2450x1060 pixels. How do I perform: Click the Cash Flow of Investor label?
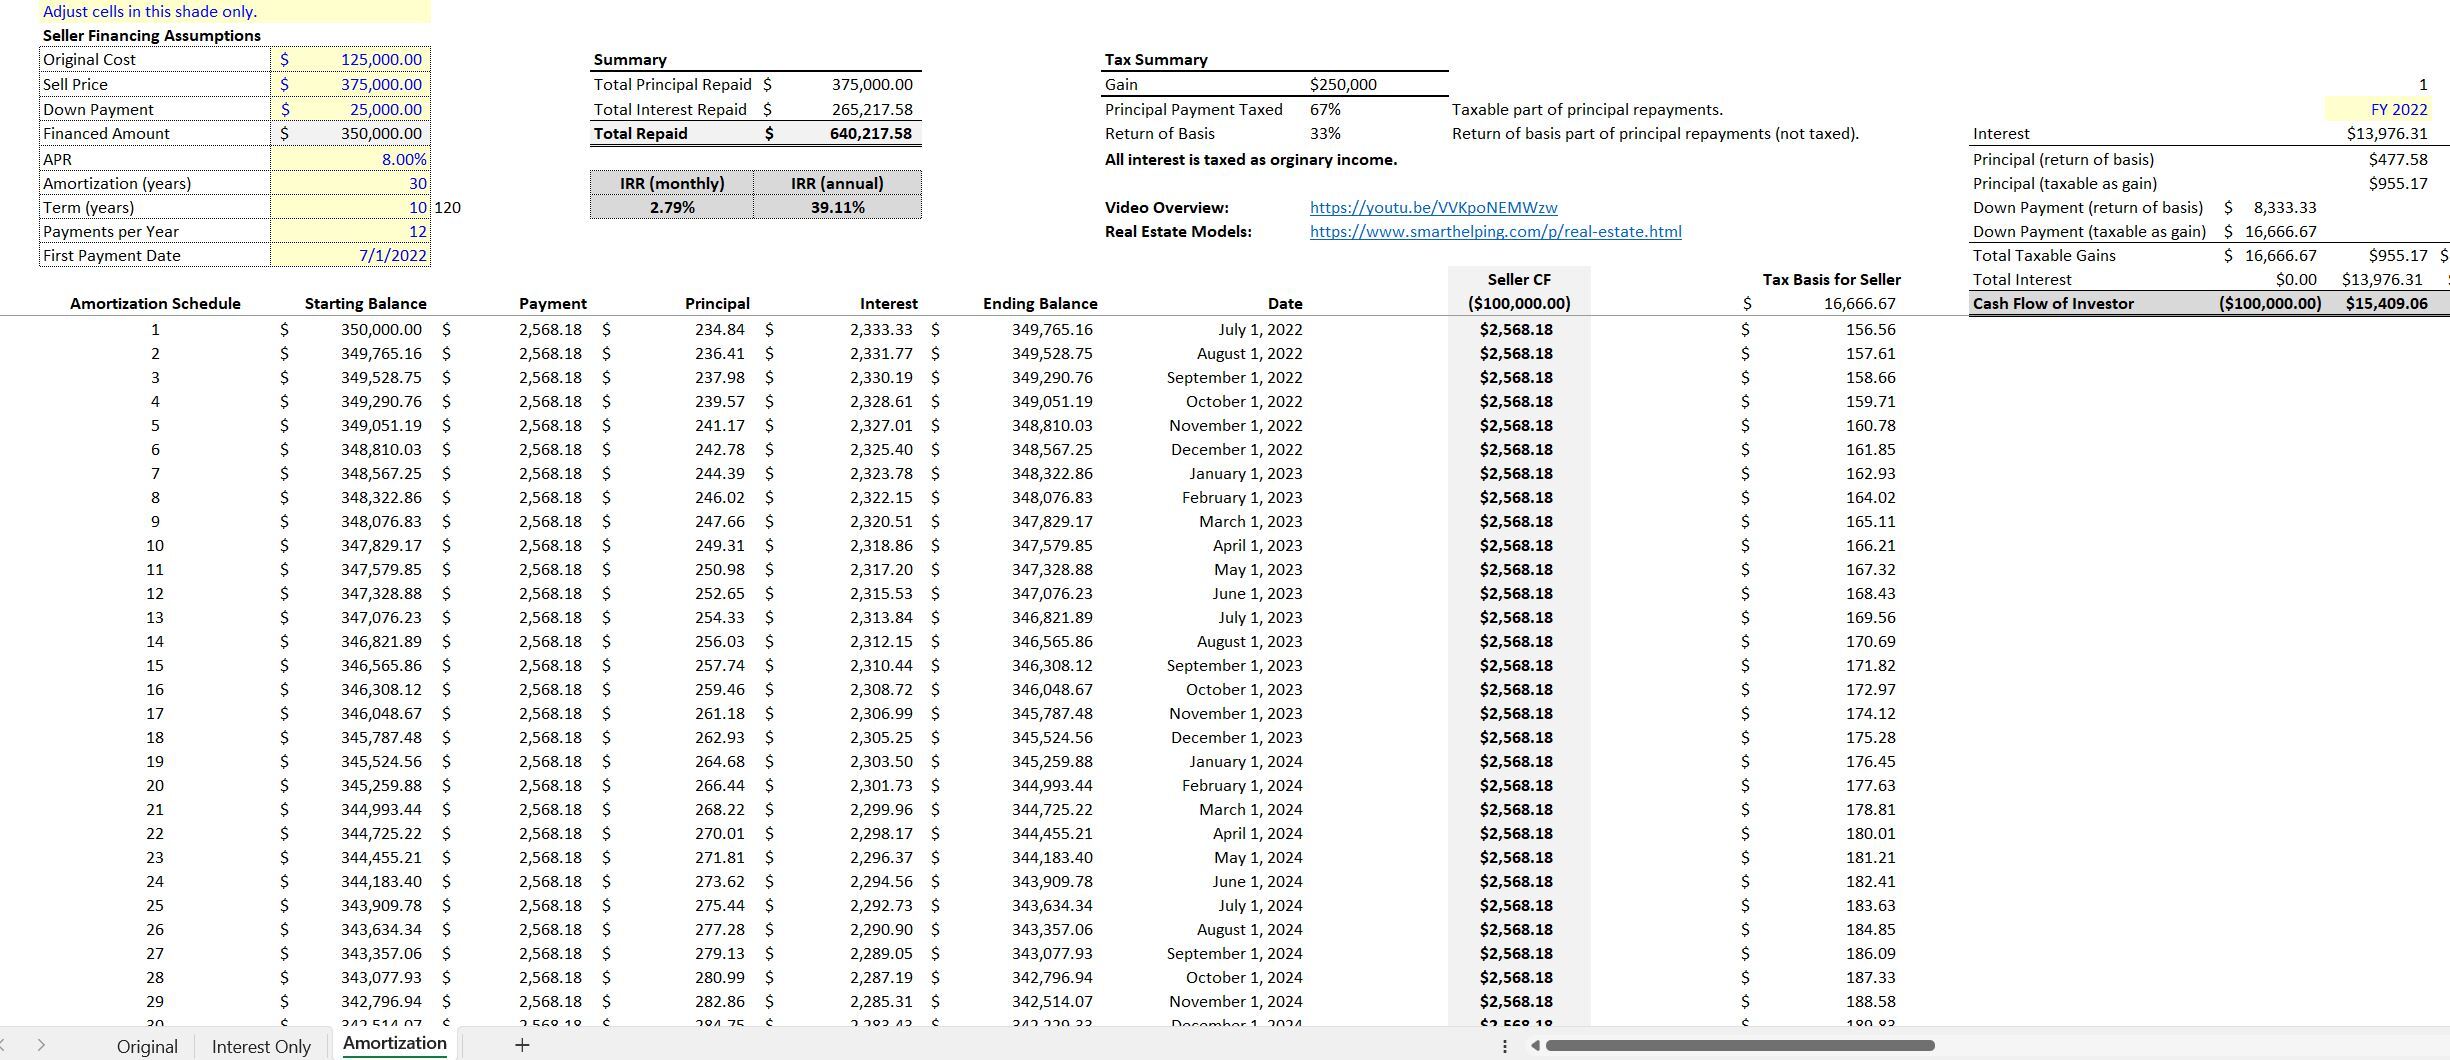click(2053, 303)
